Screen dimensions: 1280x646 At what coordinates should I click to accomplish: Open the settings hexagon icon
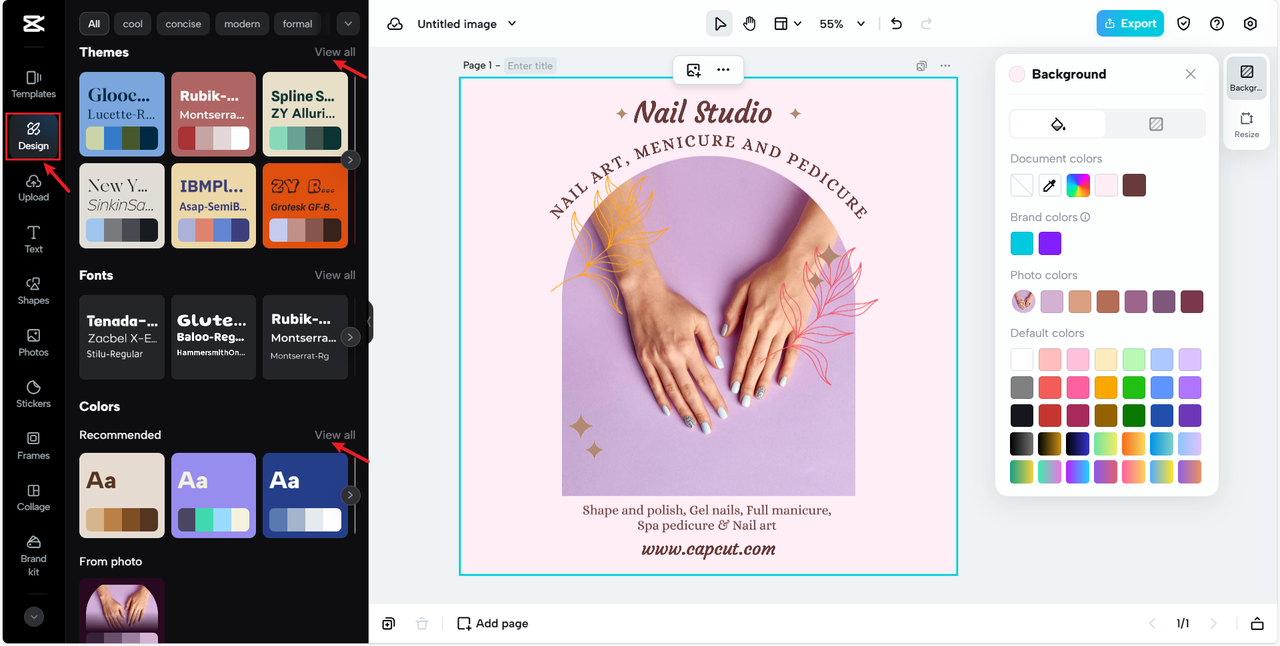(x=1250, y=24)
